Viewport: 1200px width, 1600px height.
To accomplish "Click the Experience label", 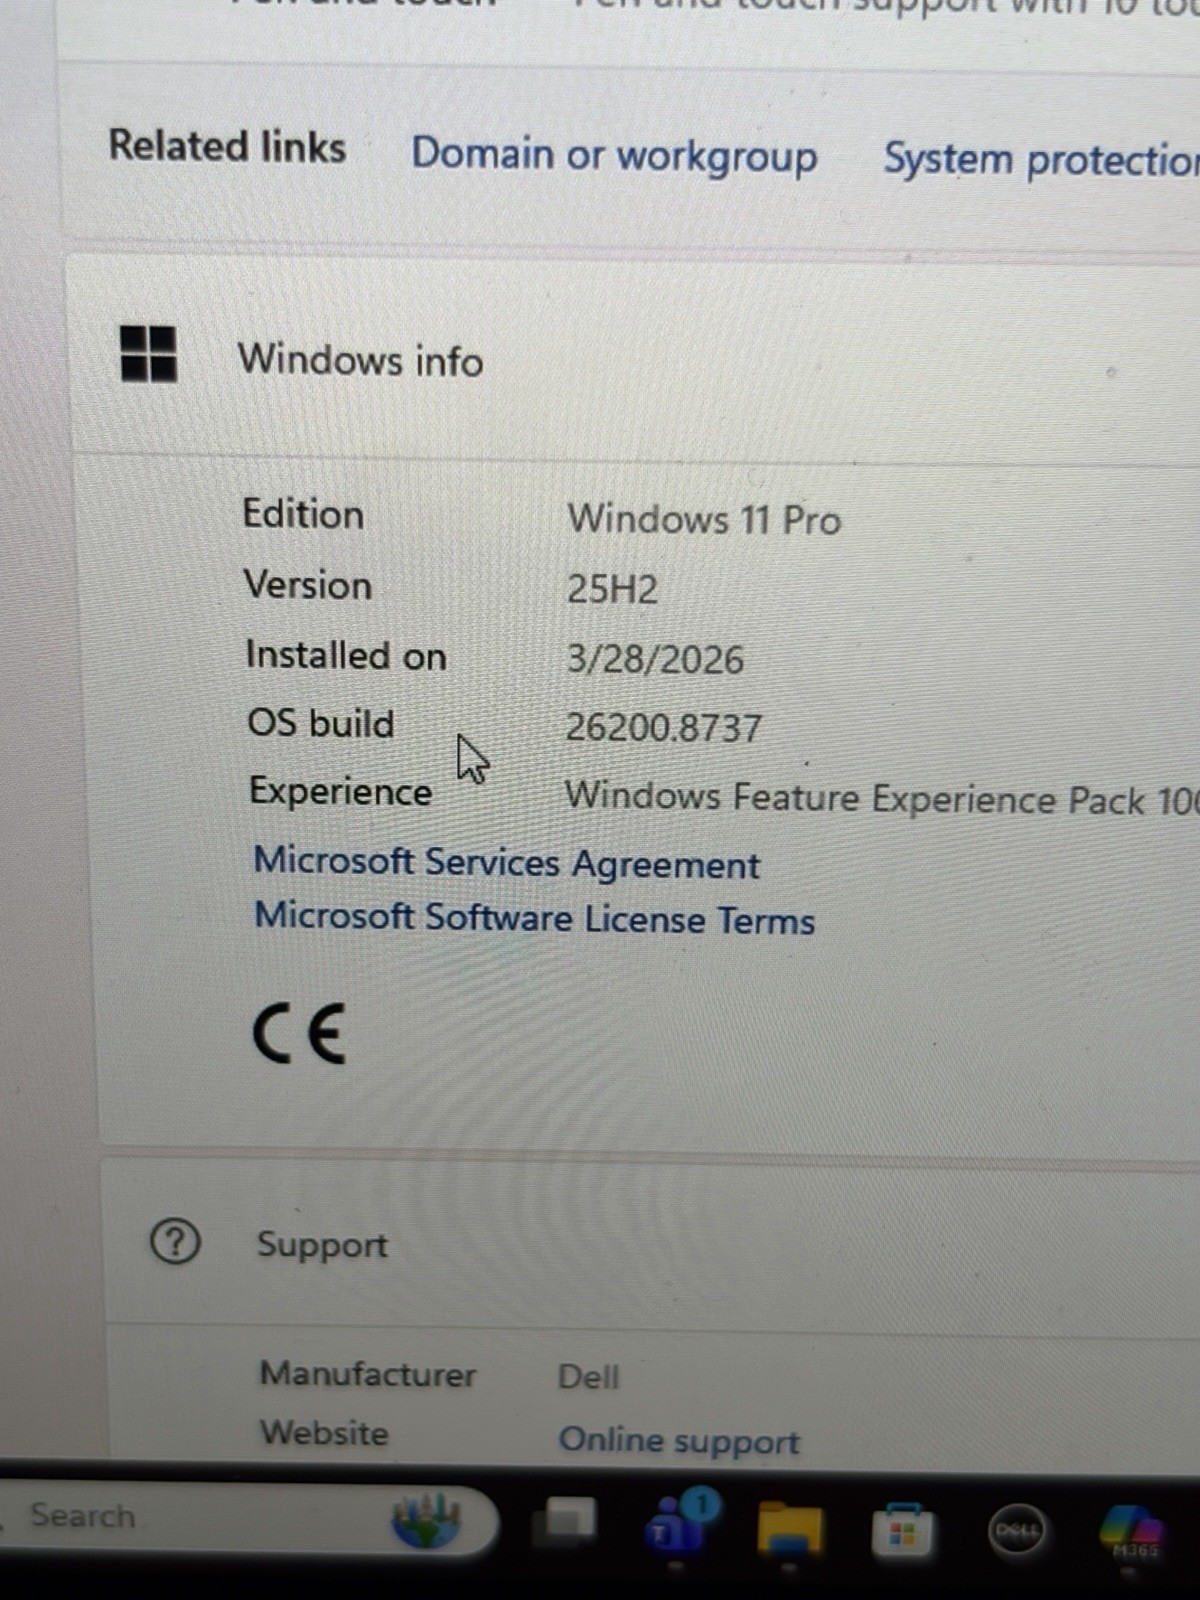I will coord(340,791).
